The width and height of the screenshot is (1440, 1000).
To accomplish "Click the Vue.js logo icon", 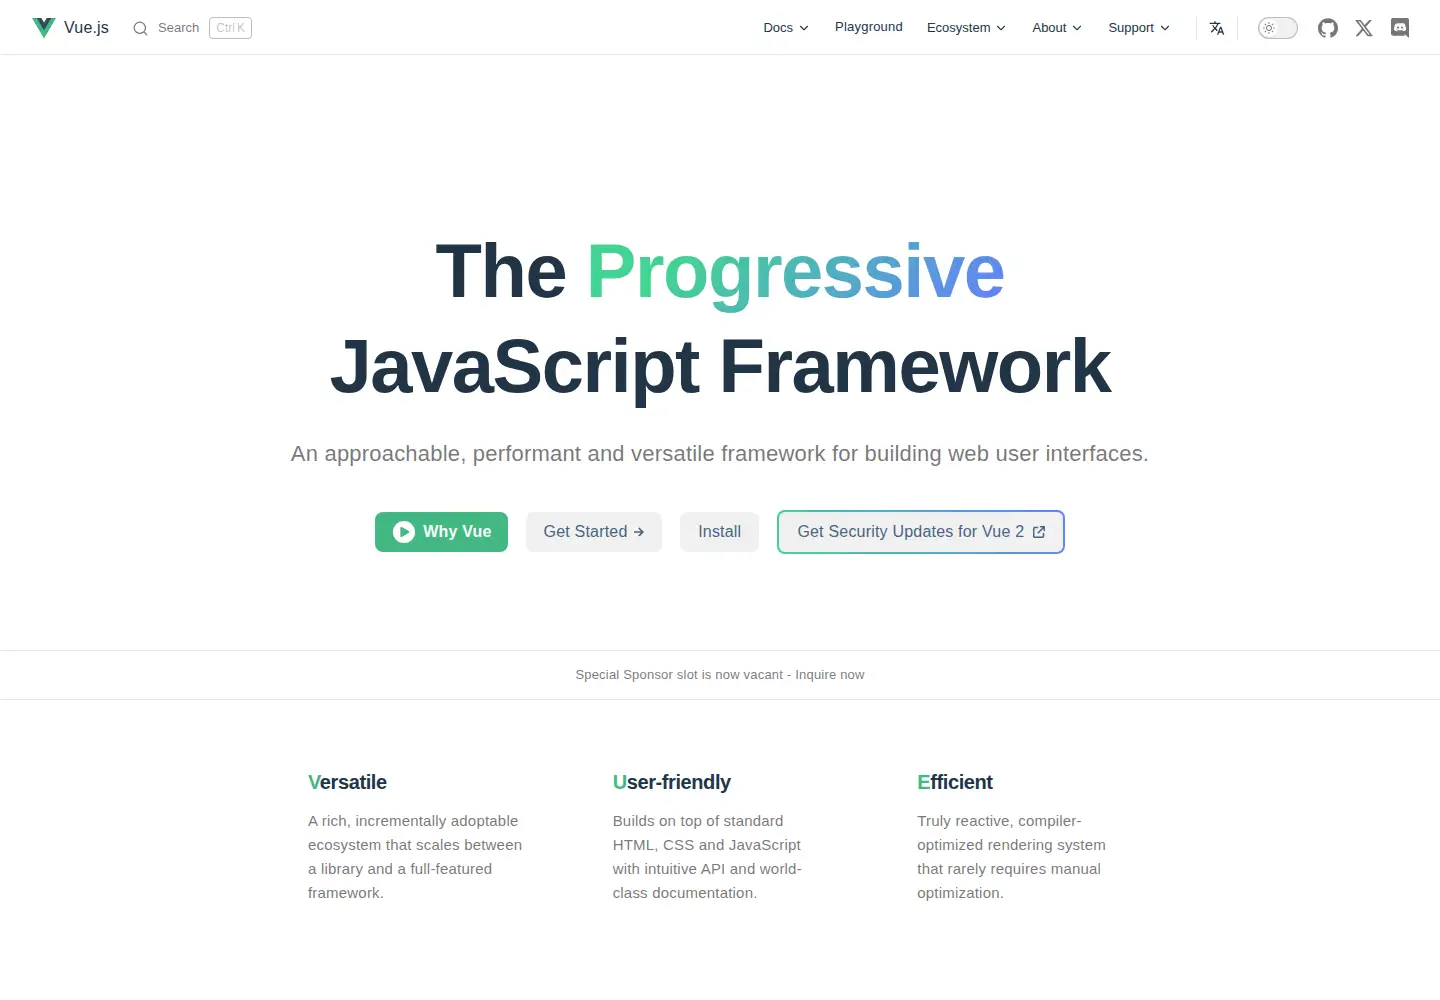I will 44,27.
